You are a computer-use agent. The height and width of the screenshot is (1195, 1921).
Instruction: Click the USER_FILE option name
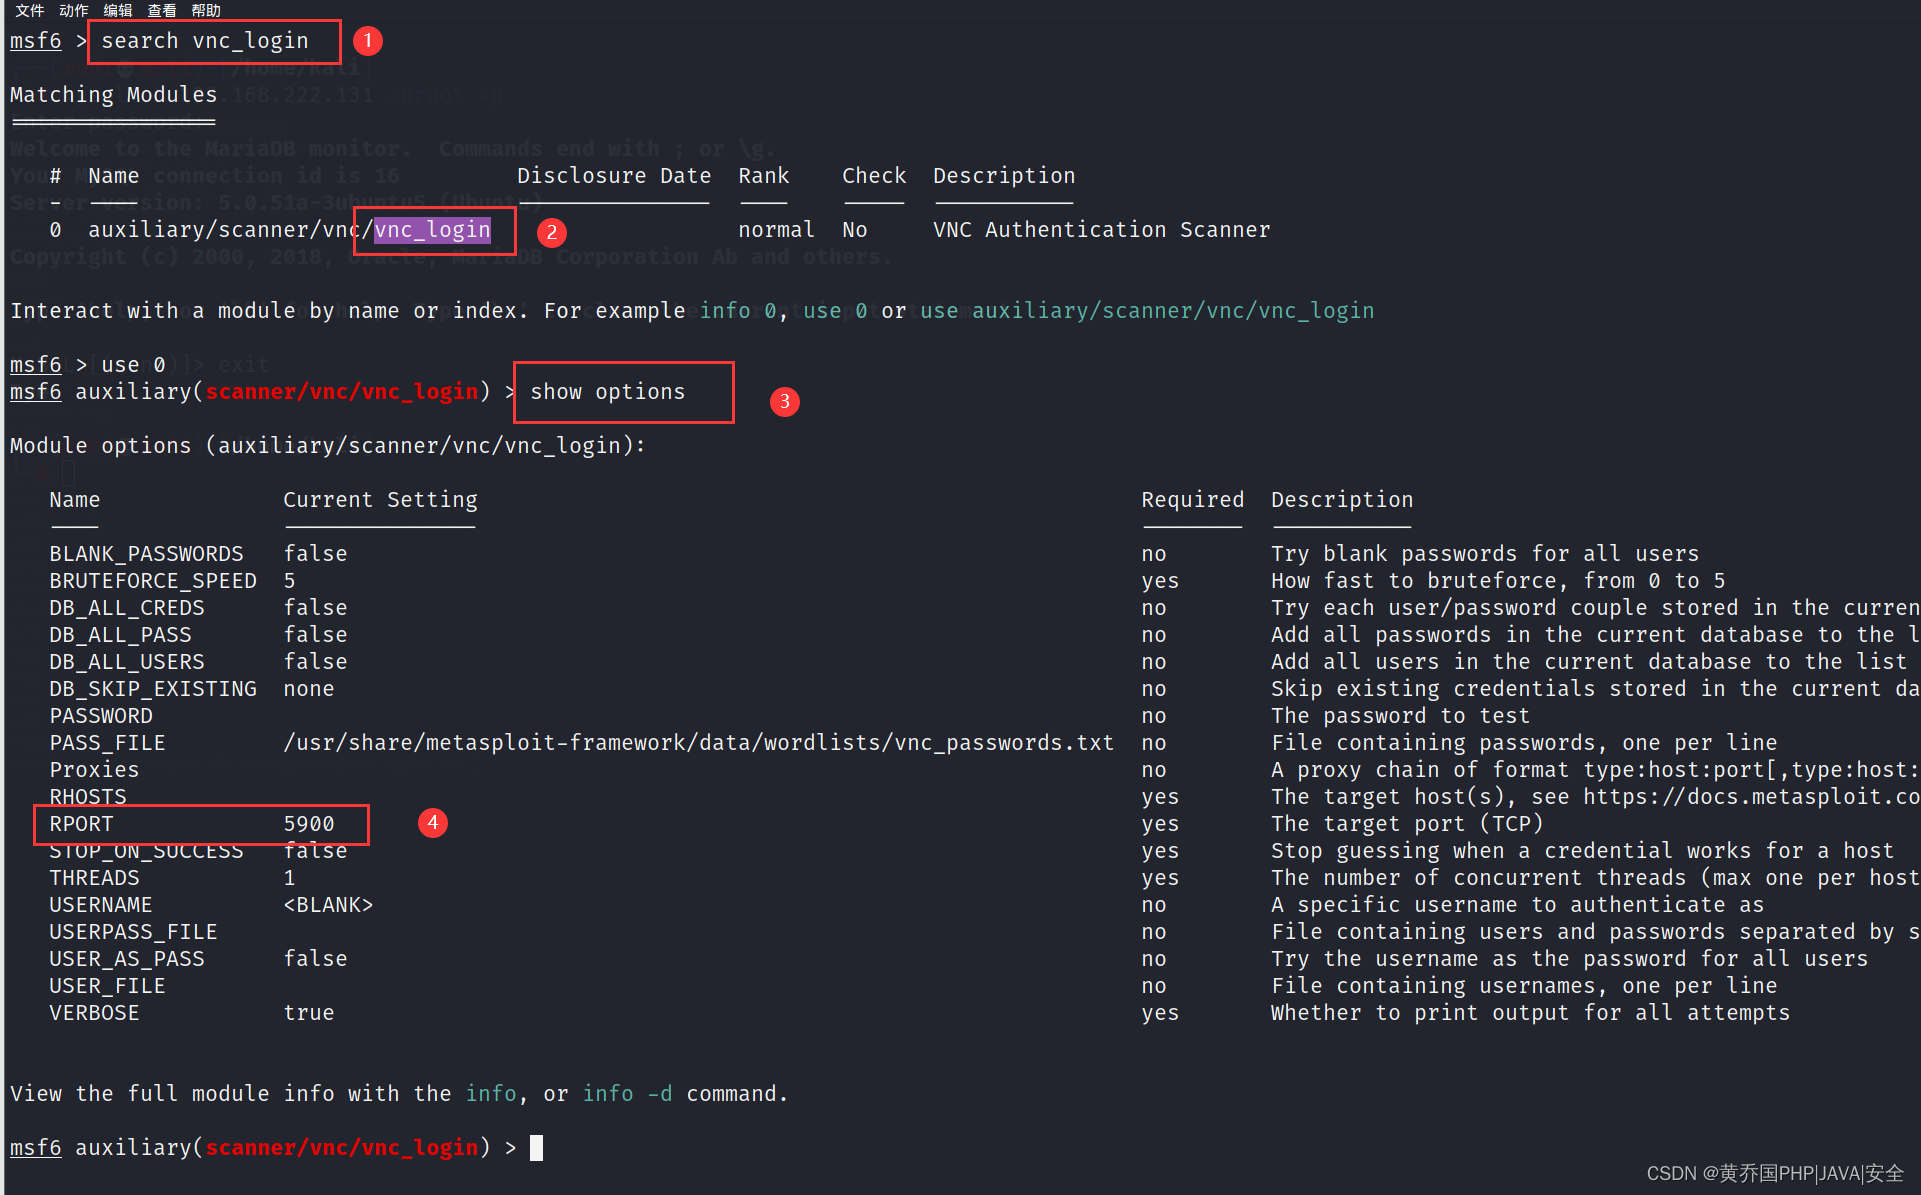(107, 986)
